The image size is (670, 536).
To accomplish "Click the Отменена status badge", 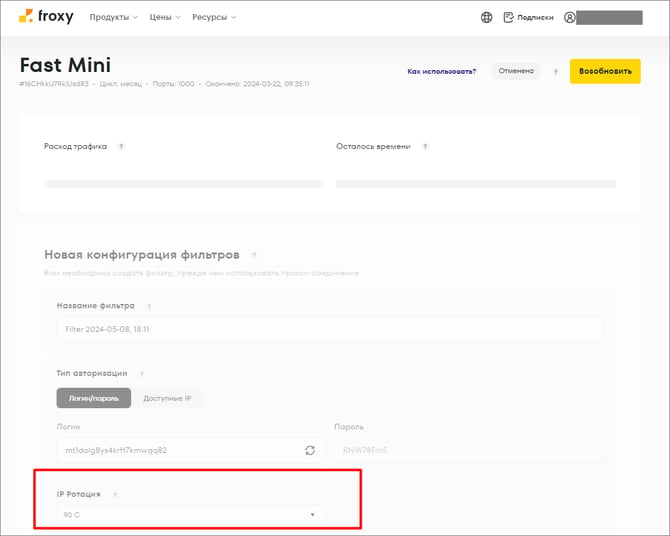I will coord(516,71).
